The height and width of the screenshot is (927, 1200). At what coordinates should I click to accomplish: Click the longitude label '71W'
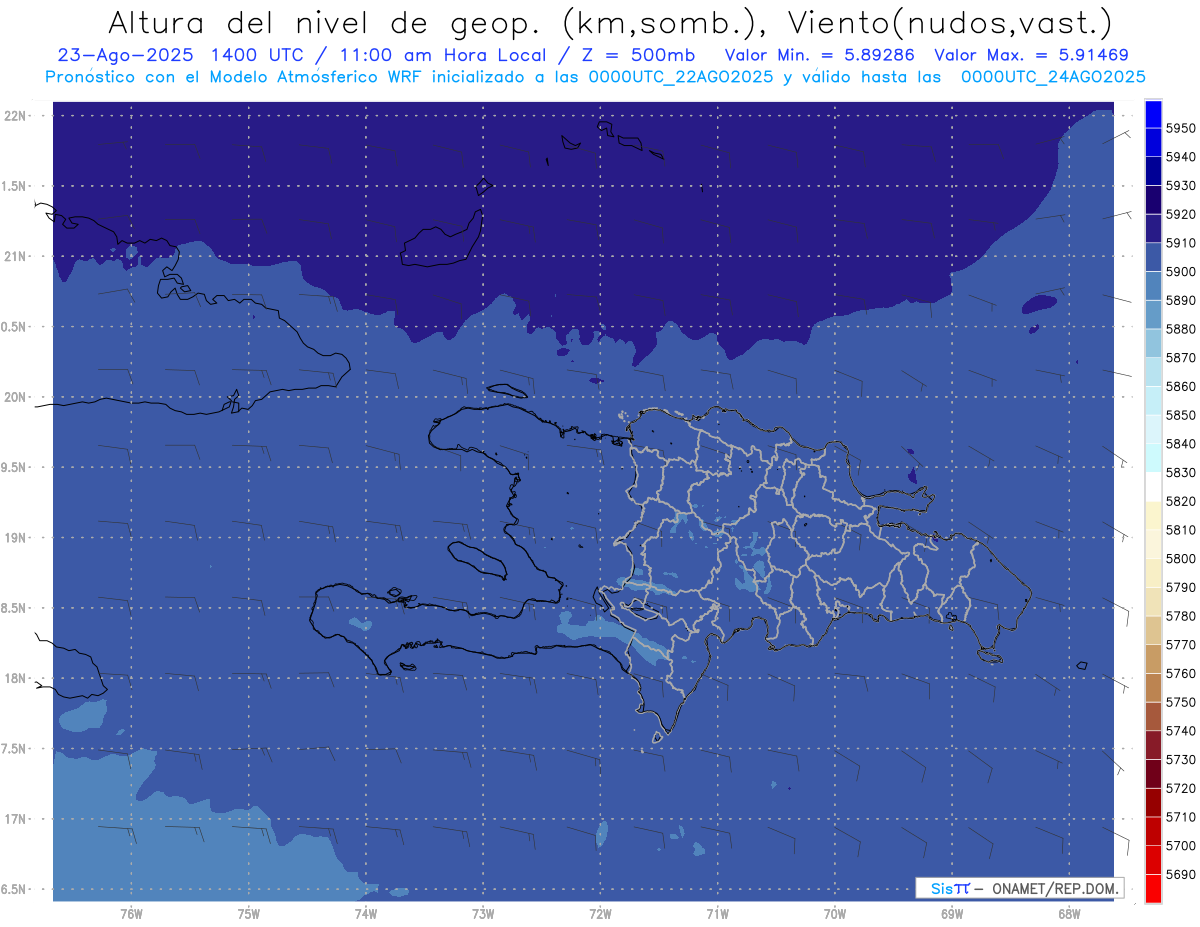717,914
